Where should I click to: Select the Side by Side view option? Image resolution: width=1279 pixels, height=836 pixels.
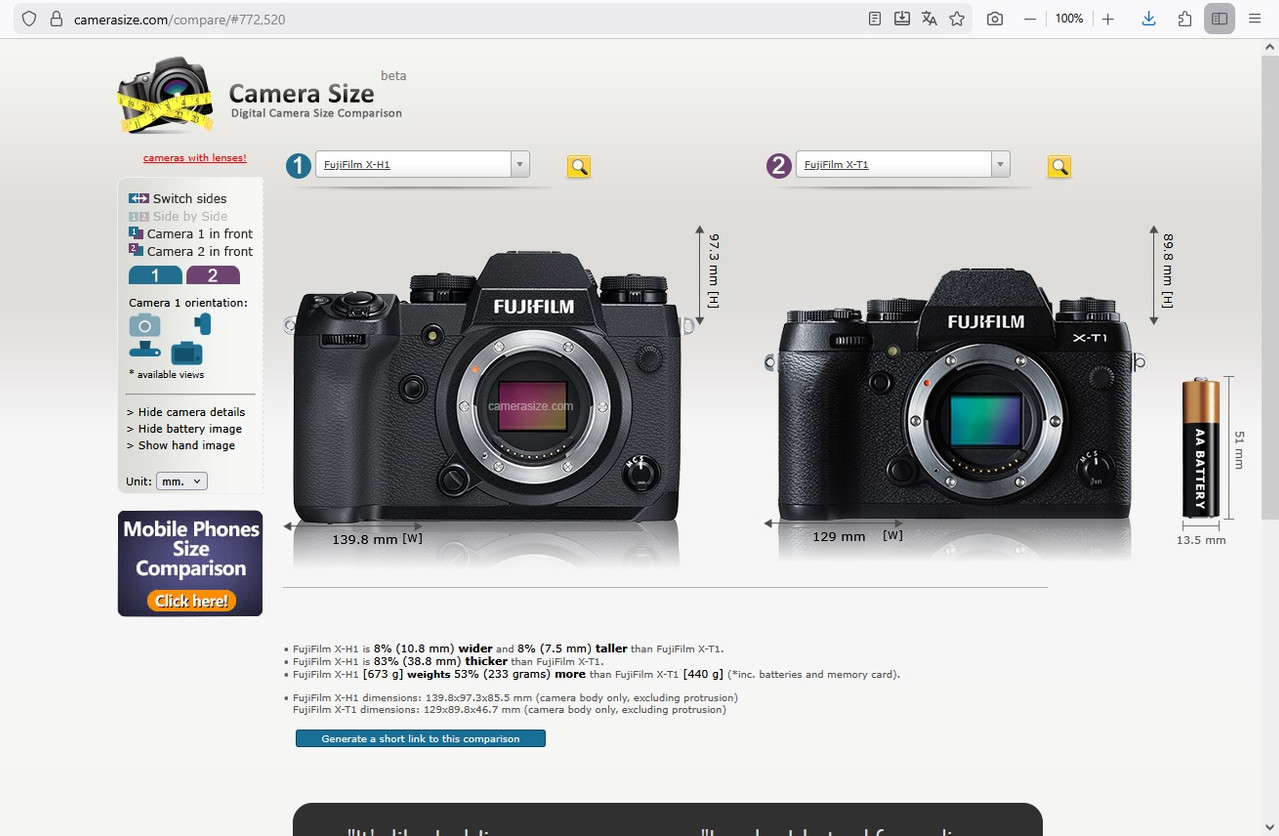[x=178, y=216]
